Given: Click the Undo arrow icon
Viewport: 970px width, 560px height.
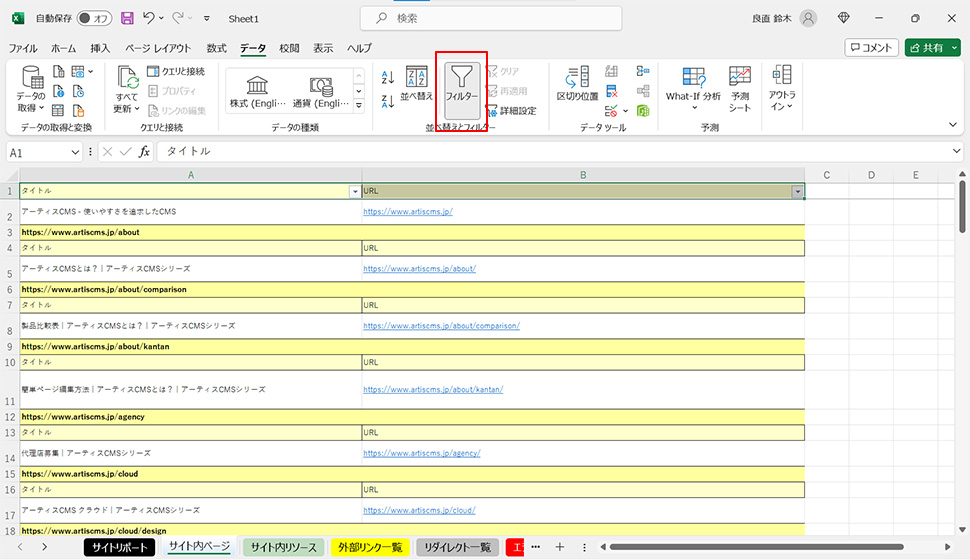Looking at the screenshot, I should tap(148, 19).
